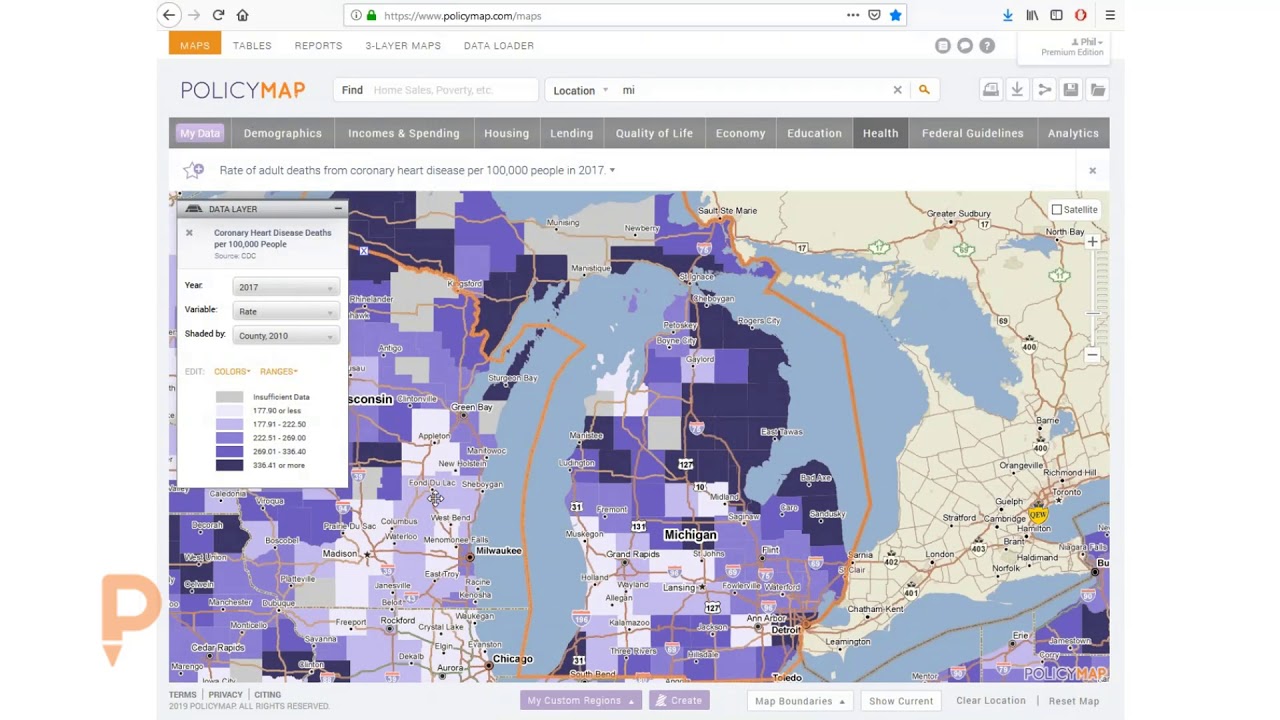Open the help question mark icon

[987, 45]
